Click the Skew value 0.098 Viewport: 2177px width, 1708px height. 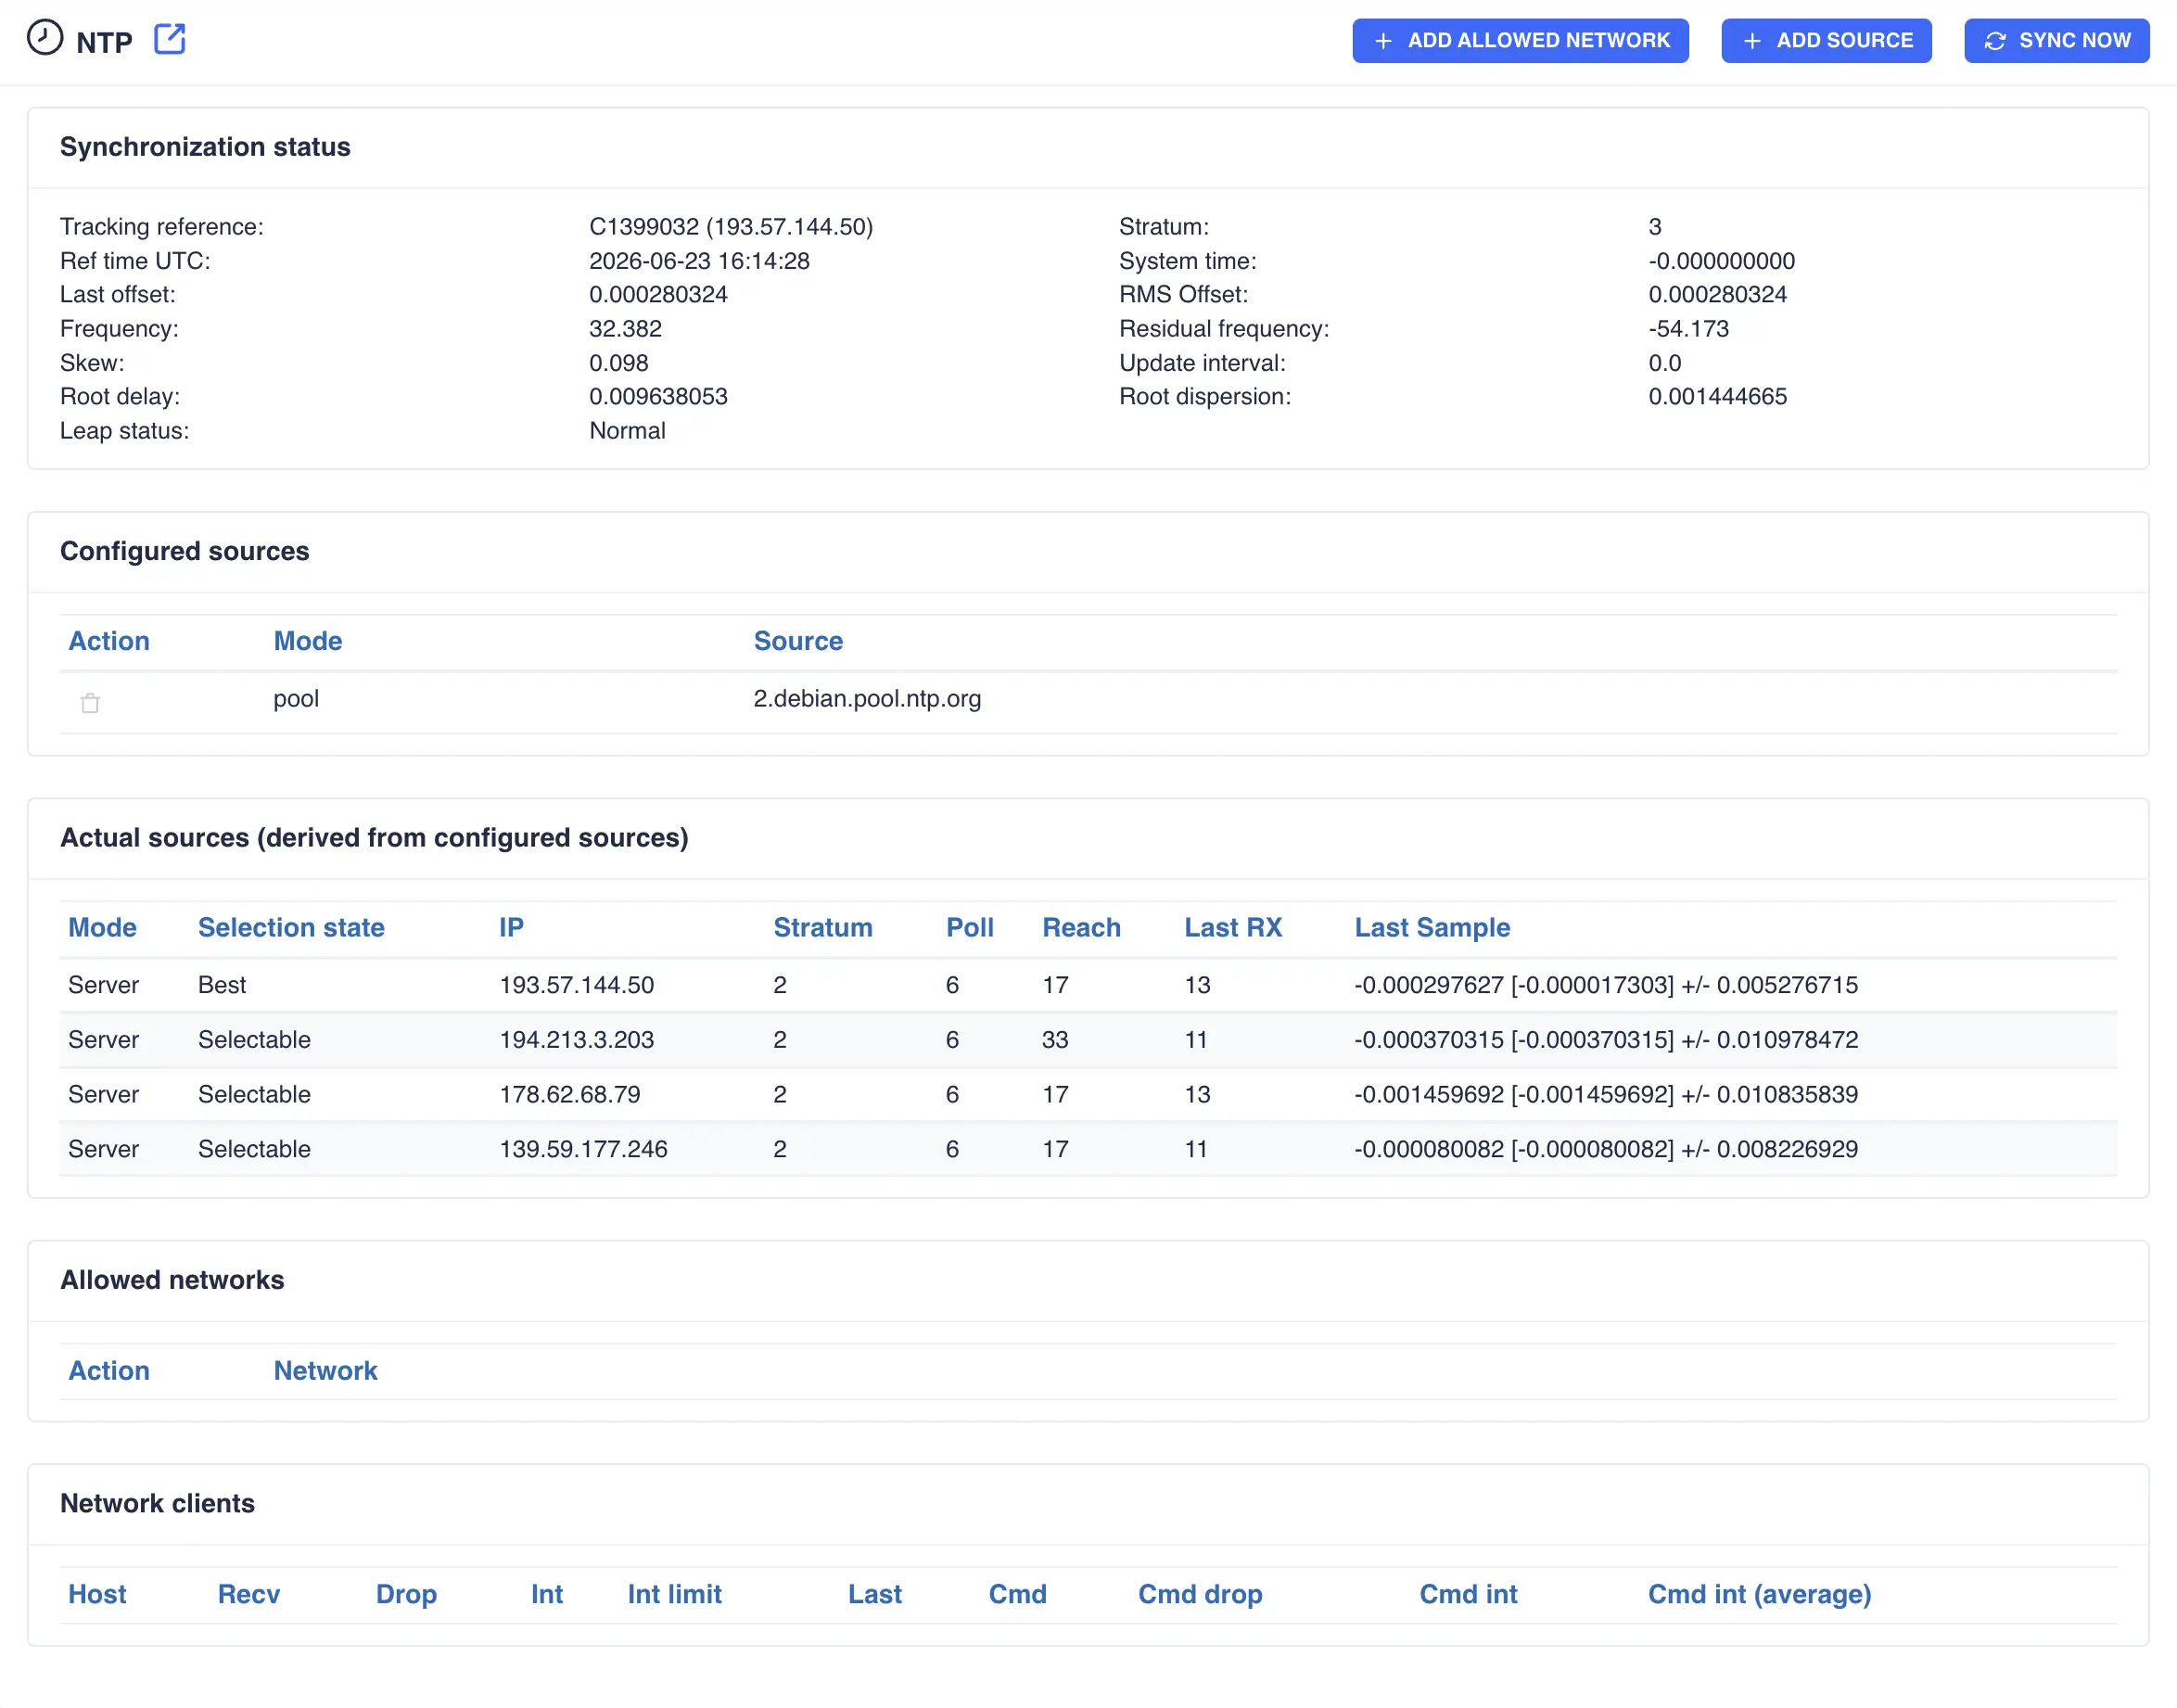tap(618, 363)
